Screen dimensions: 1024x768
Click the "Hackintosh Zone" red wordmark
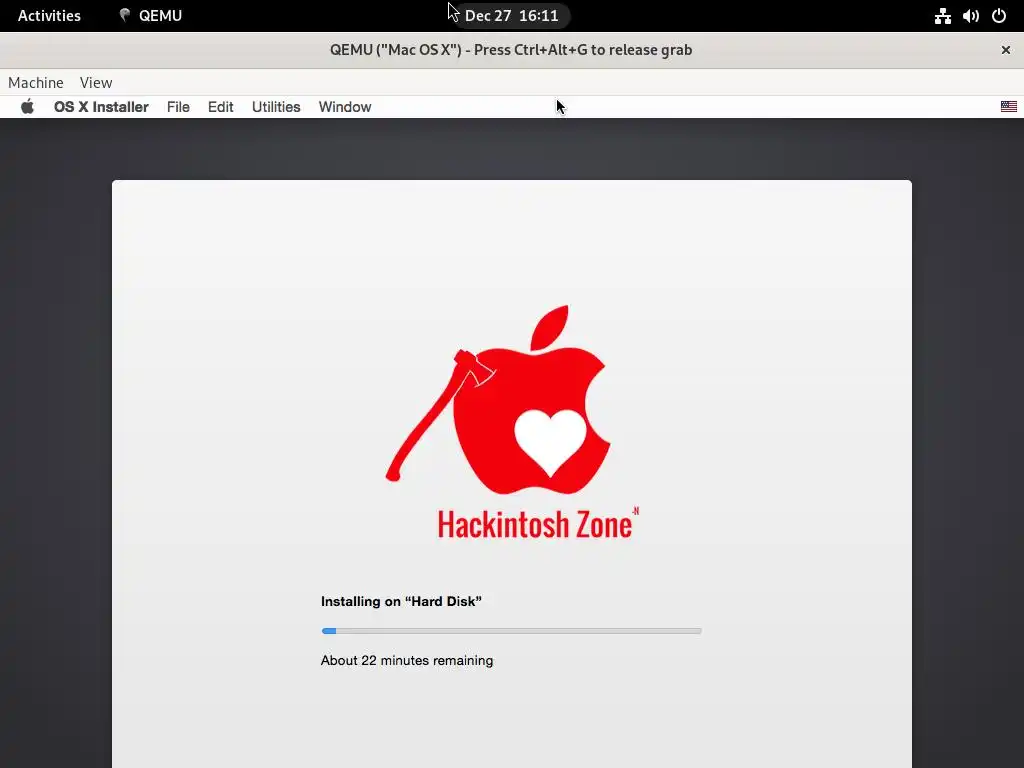click(537, 523)
